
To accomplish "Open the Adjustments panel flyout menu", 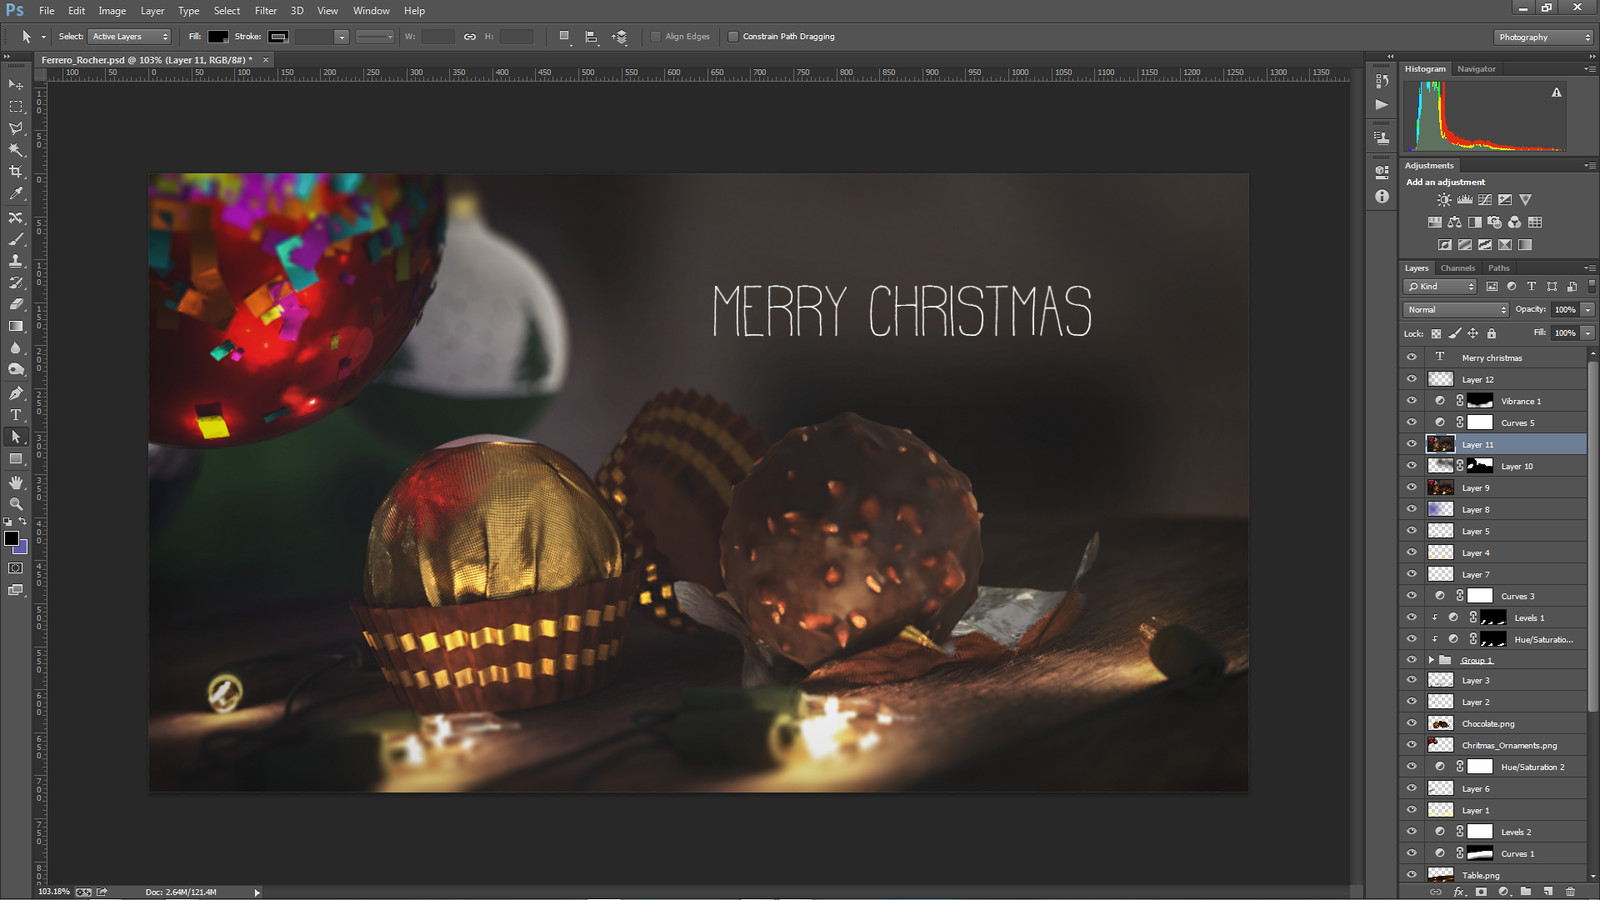I will [x=1589, y=166].
